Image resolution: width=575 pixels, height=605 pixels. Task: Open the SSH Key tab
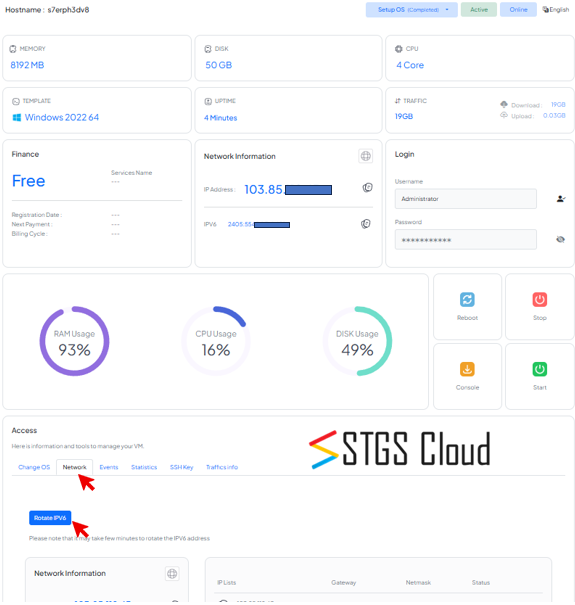pyautogui.click(x=181, y=467)
